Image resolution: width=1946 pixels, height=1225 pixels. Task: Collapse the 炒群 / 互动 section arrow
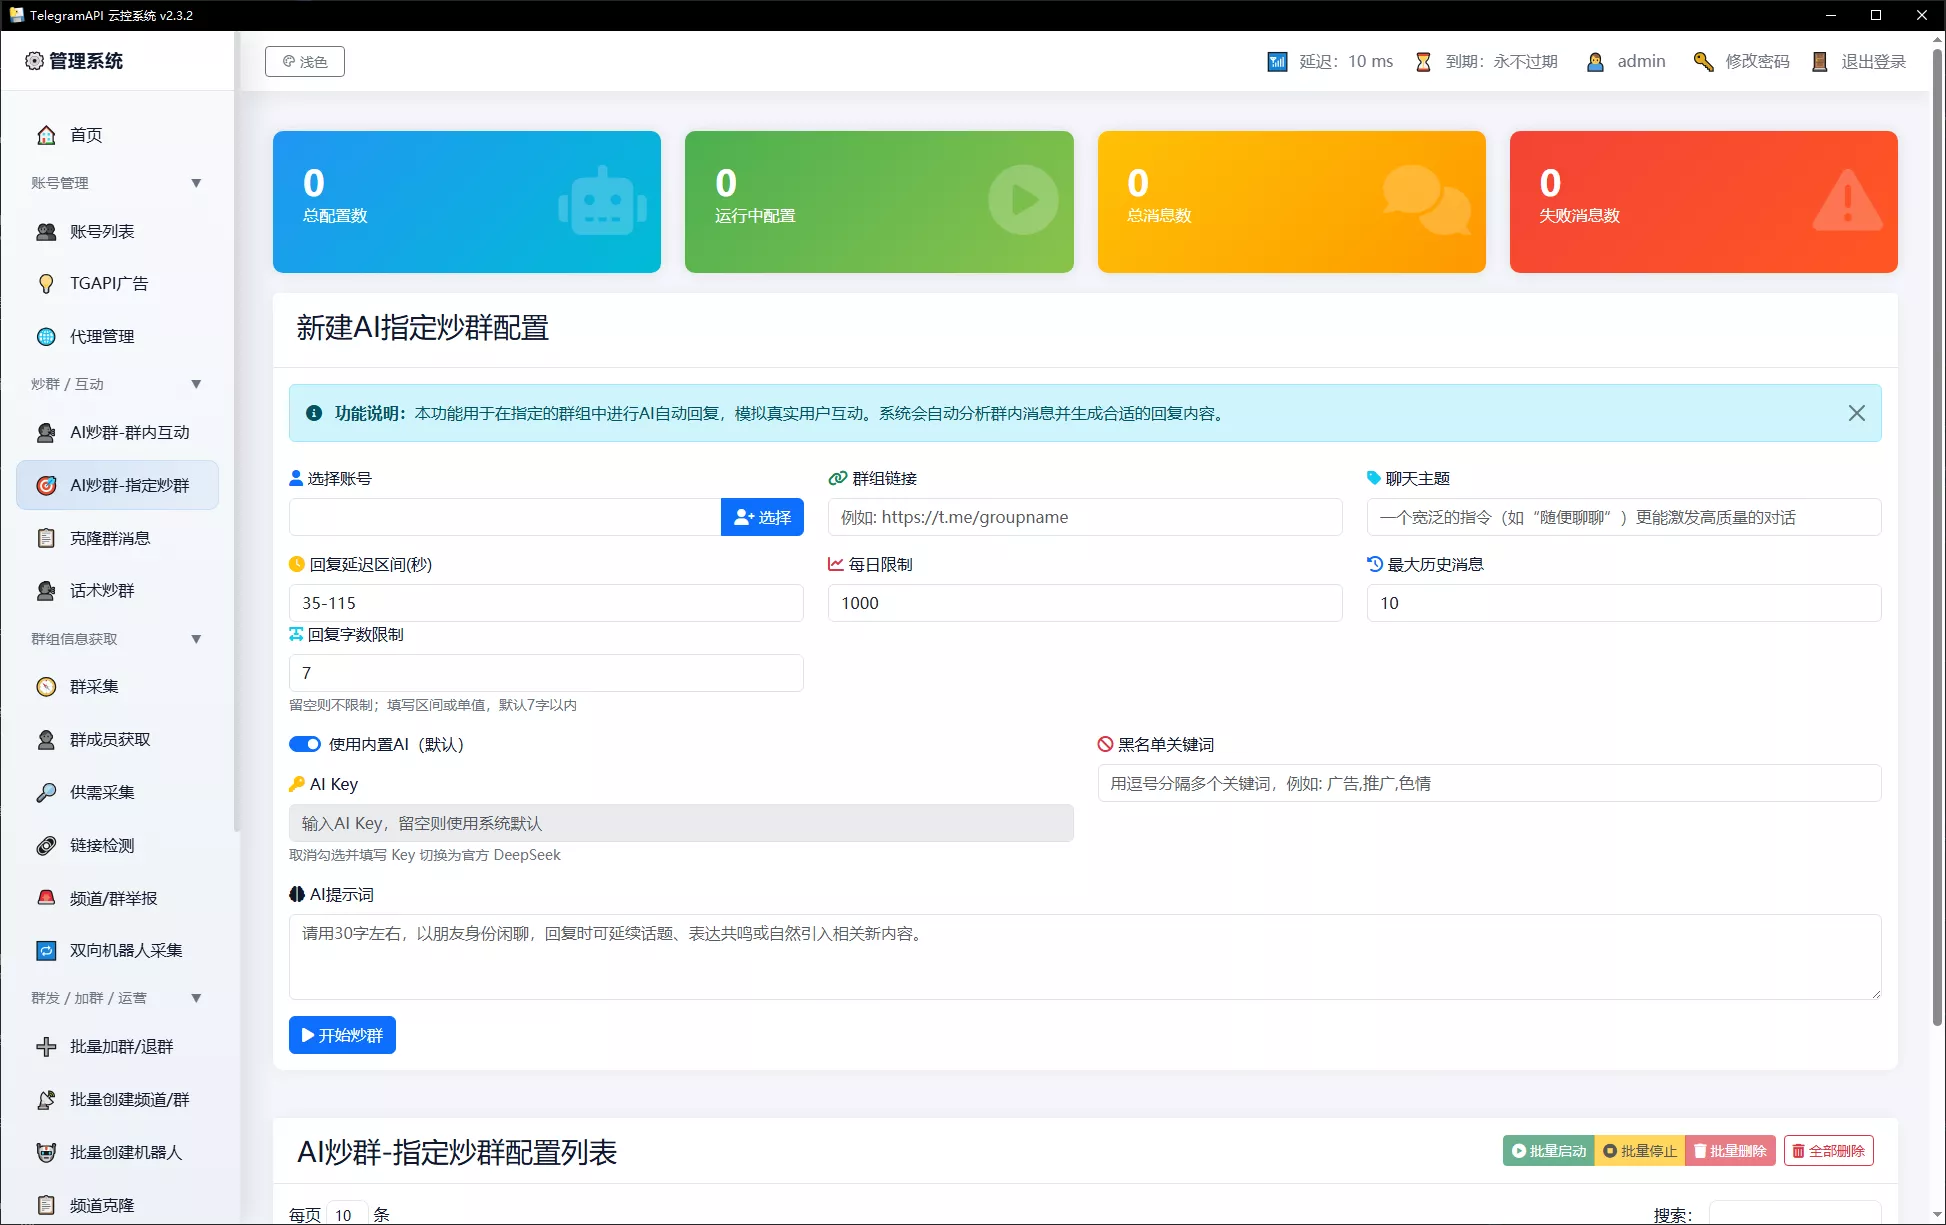click(x=196, y=384)
